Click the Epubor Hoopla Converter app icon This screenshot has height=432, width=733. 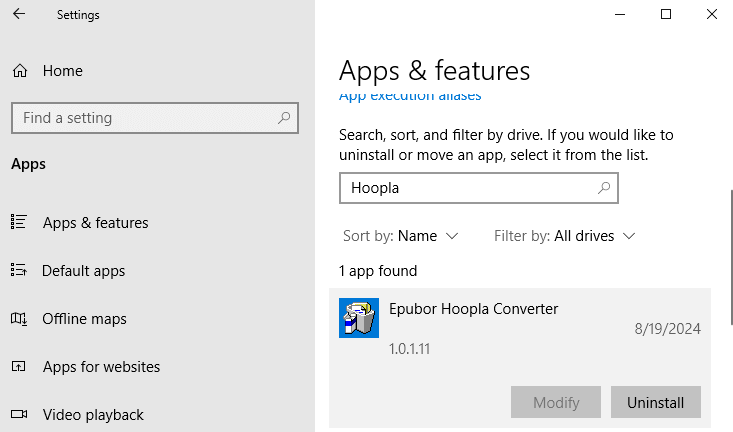(x=359, y=318)
